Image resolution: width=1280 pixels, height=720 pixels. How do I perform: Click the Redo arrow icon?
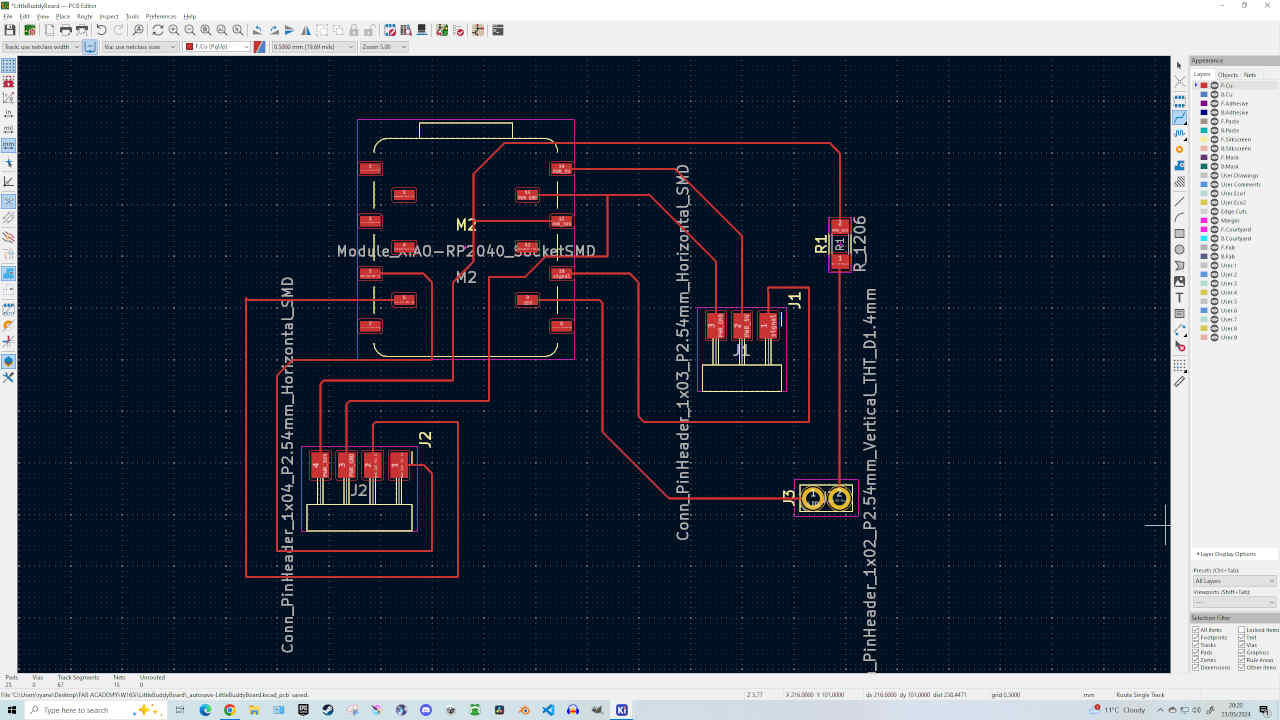coord(118,30)
